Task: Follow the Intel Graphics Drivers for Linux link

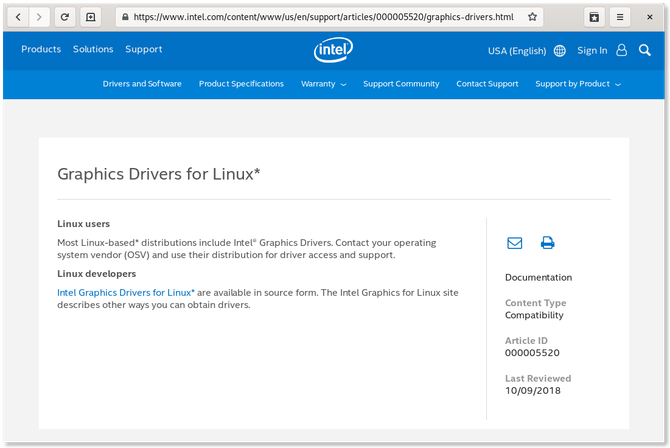Action: click(x=125, y=292)
